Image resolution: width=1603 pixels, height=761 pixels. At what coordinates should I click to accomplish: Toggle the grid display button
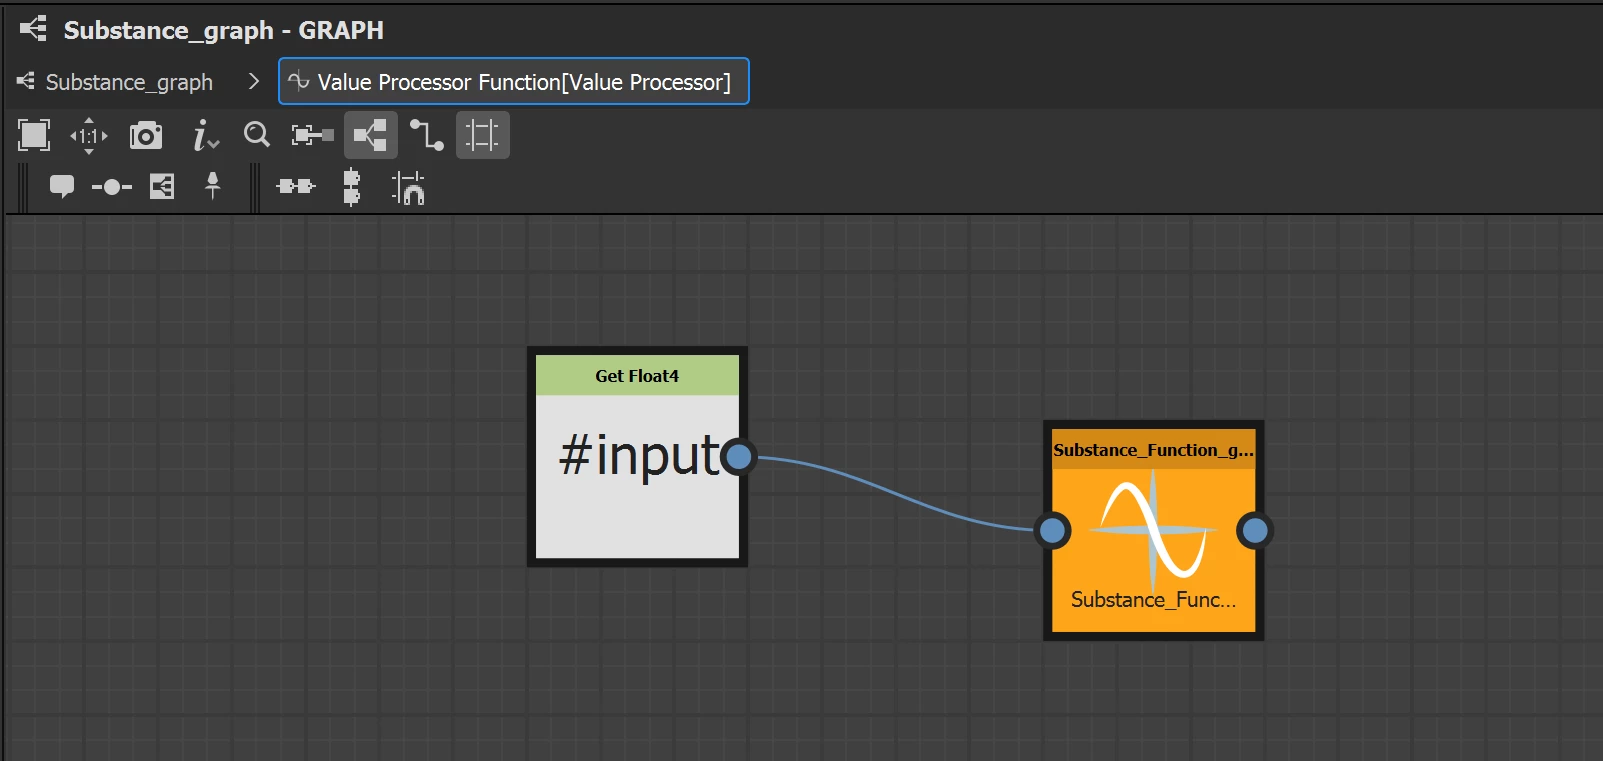pyautogui.click(x=483, y=135)
